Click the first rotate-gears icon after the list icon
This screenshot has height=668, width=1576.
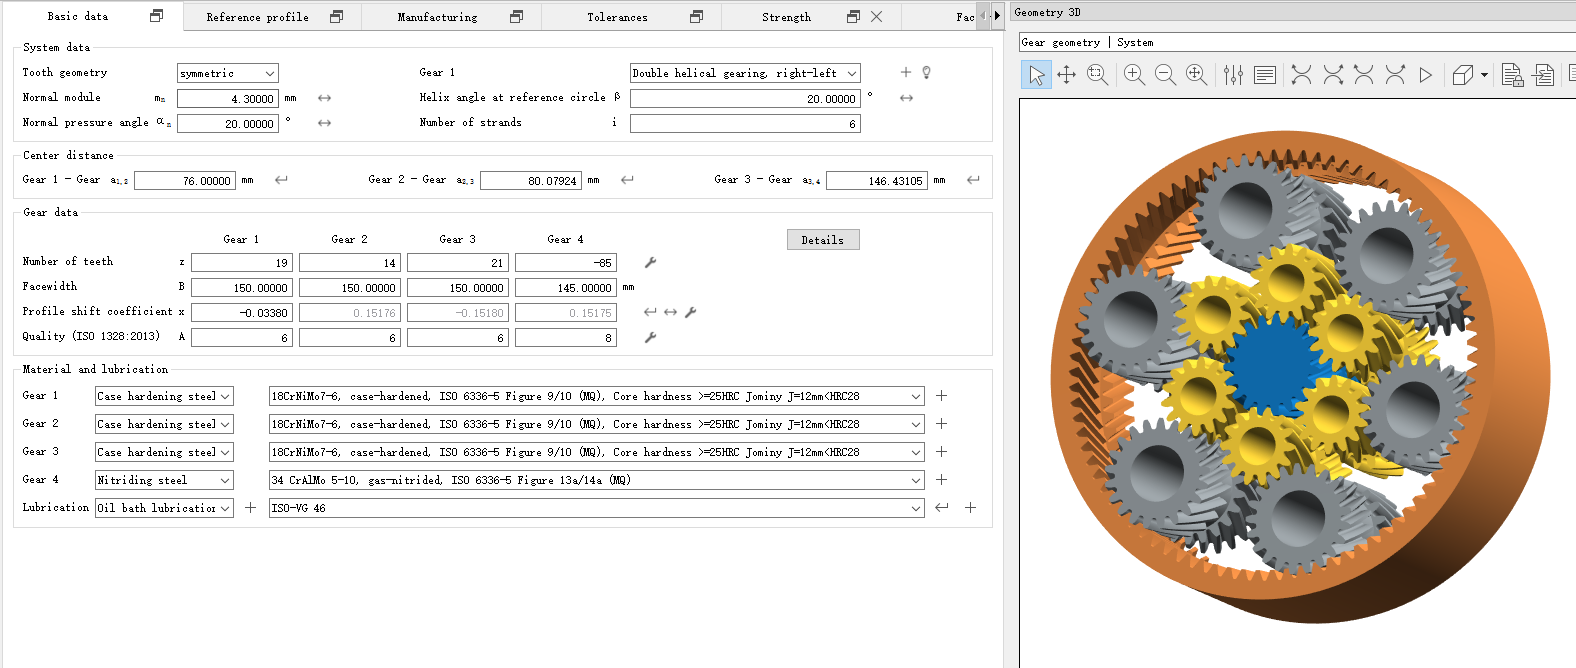tap(1301, 75)
